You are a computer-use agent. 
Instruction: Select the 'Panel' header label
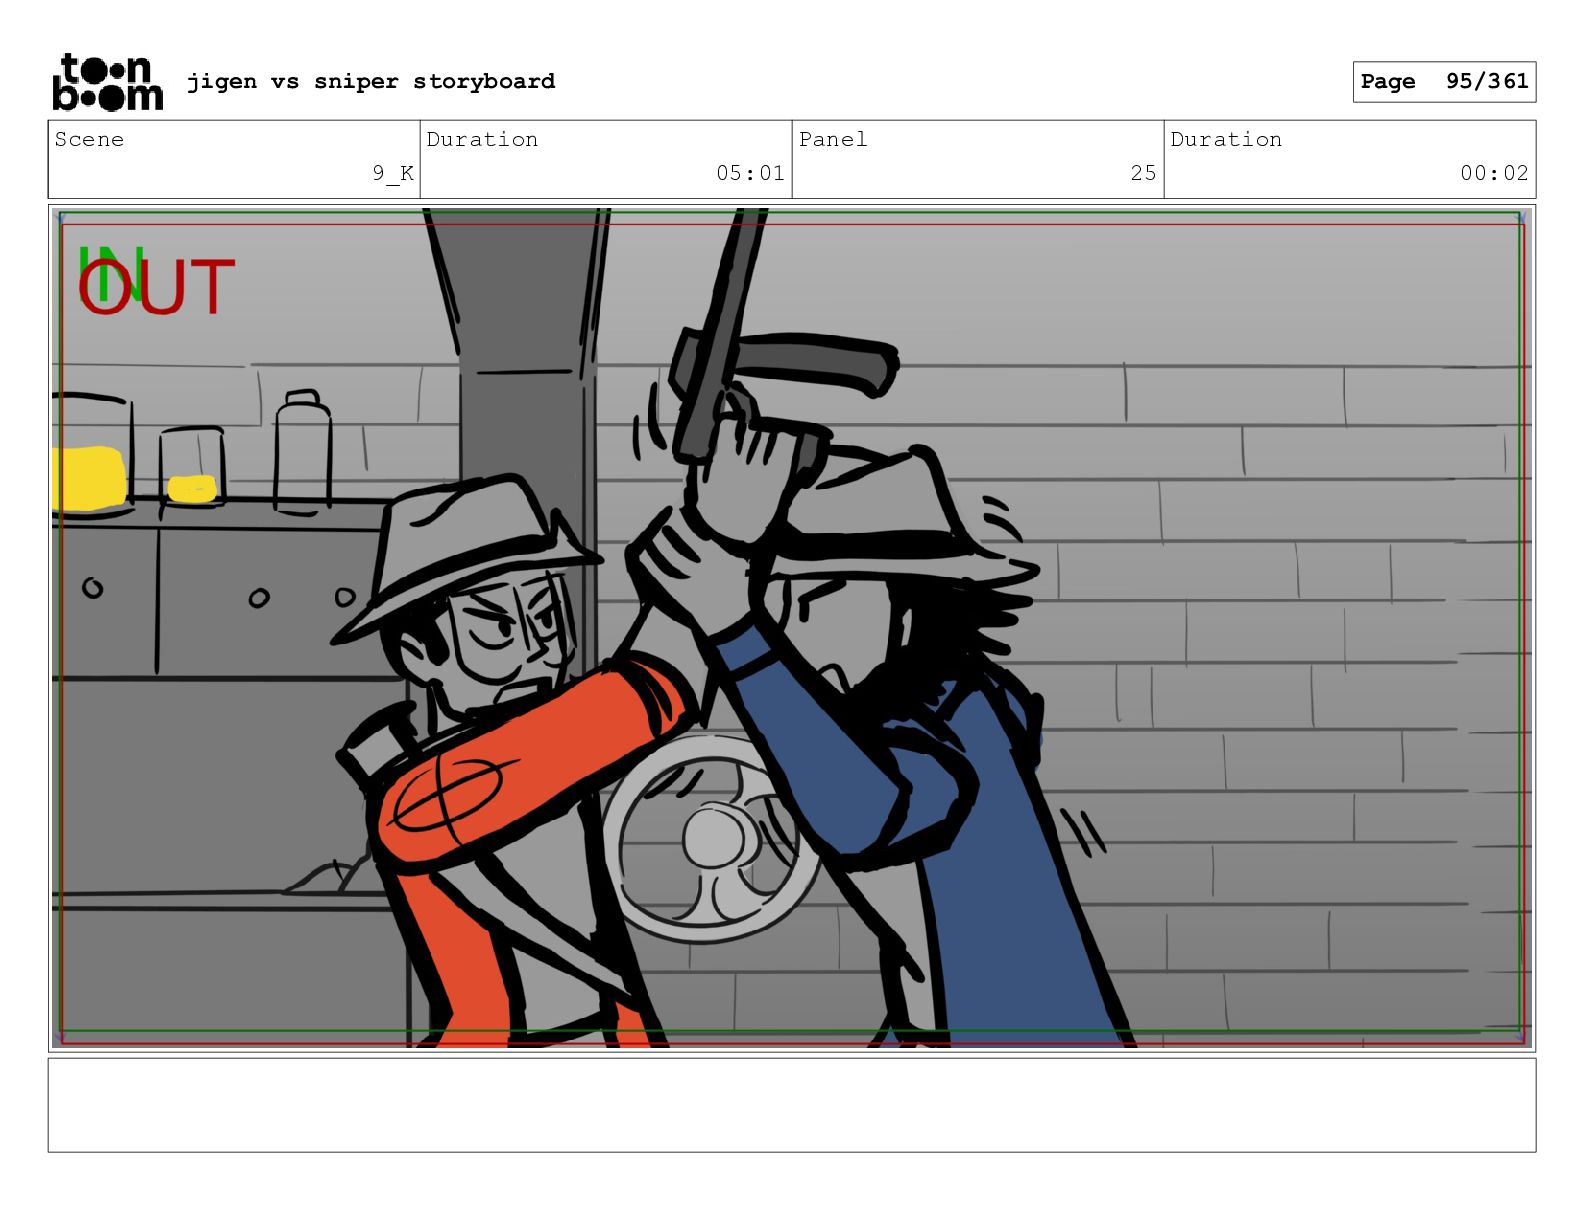point(833,139)
